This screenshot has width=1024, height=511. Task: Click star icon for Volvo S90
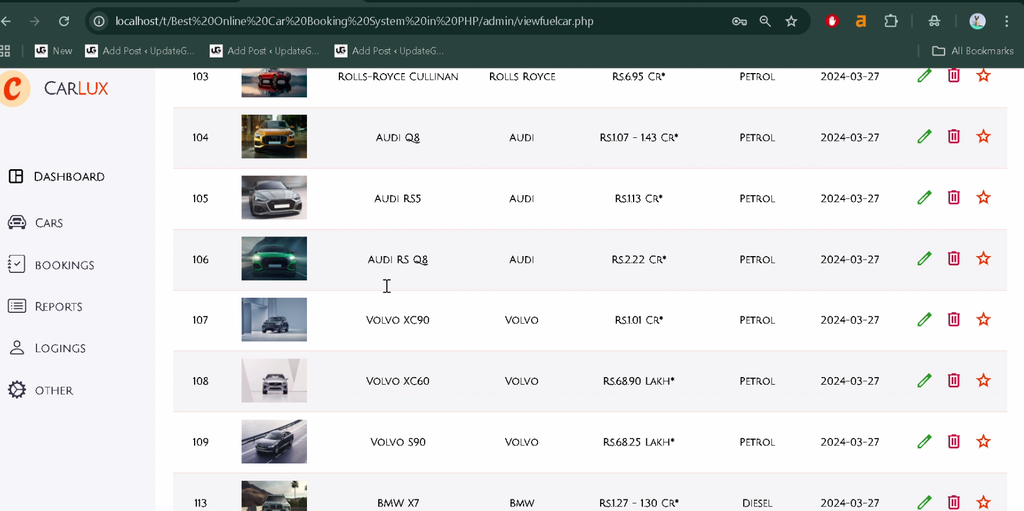(983, 441)
